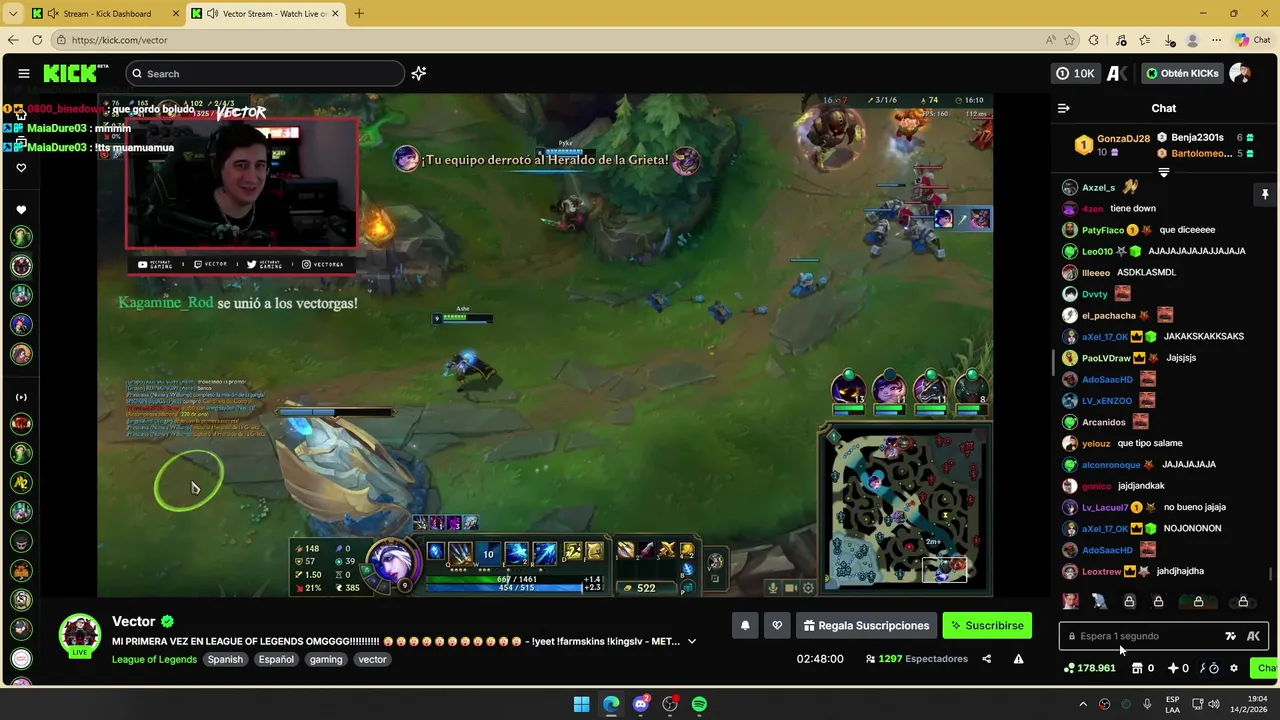Select the Spanish tag
This screenshot has width=1280, height=720.
[x=225, y=659]
